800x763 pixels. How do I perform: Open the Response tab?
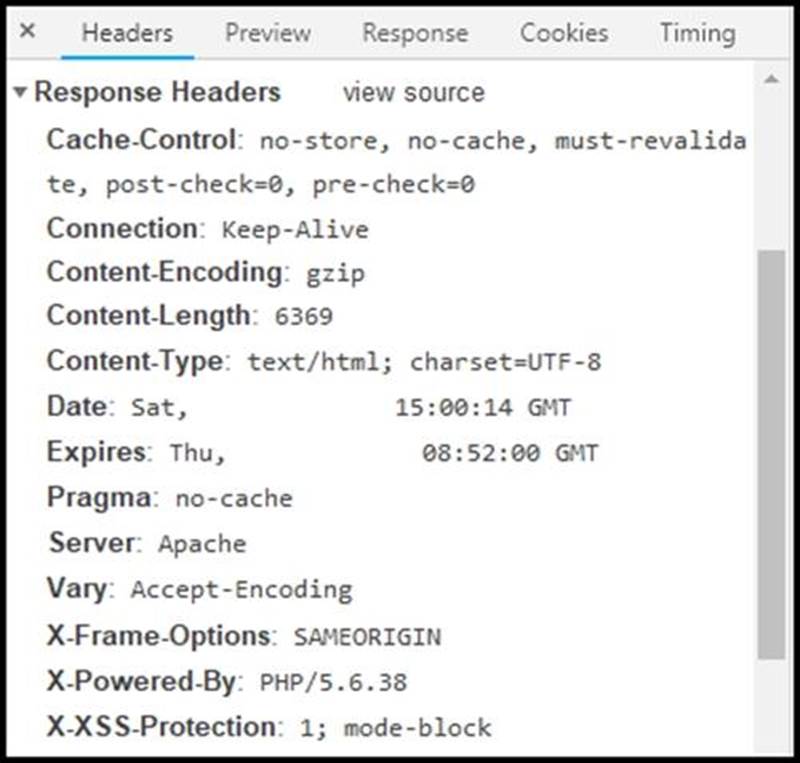point(415,33)
